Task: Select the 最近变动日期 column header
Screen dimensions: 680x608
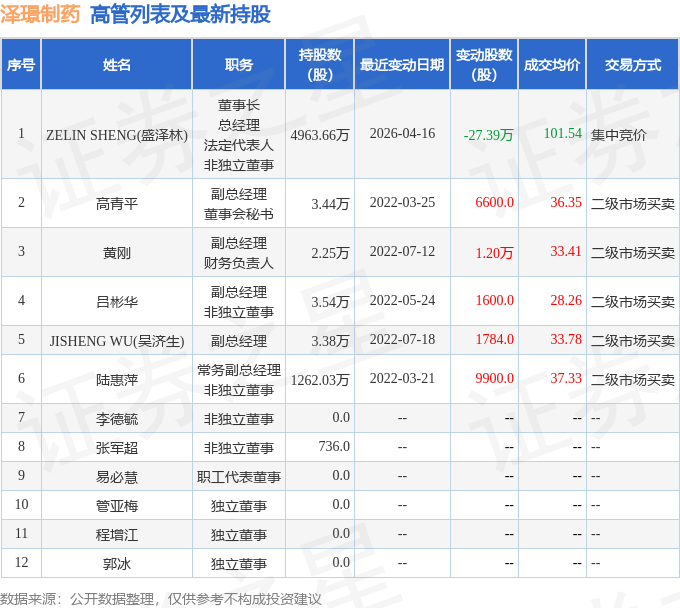Action: (402, 65)
